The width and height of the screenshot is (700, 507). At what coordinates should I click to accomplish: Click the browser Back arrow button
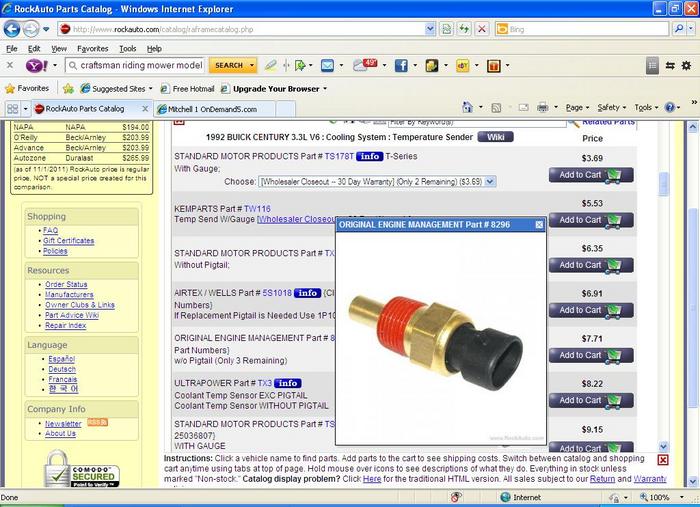pos(12,29)
